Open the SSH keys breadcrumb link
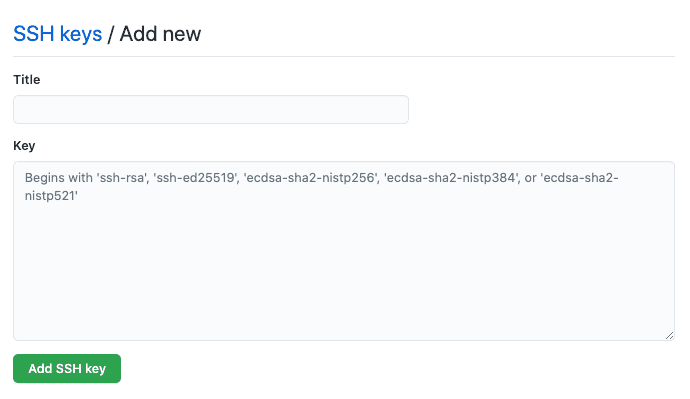Viewport: 690px width, 399px height. point(58,34)
